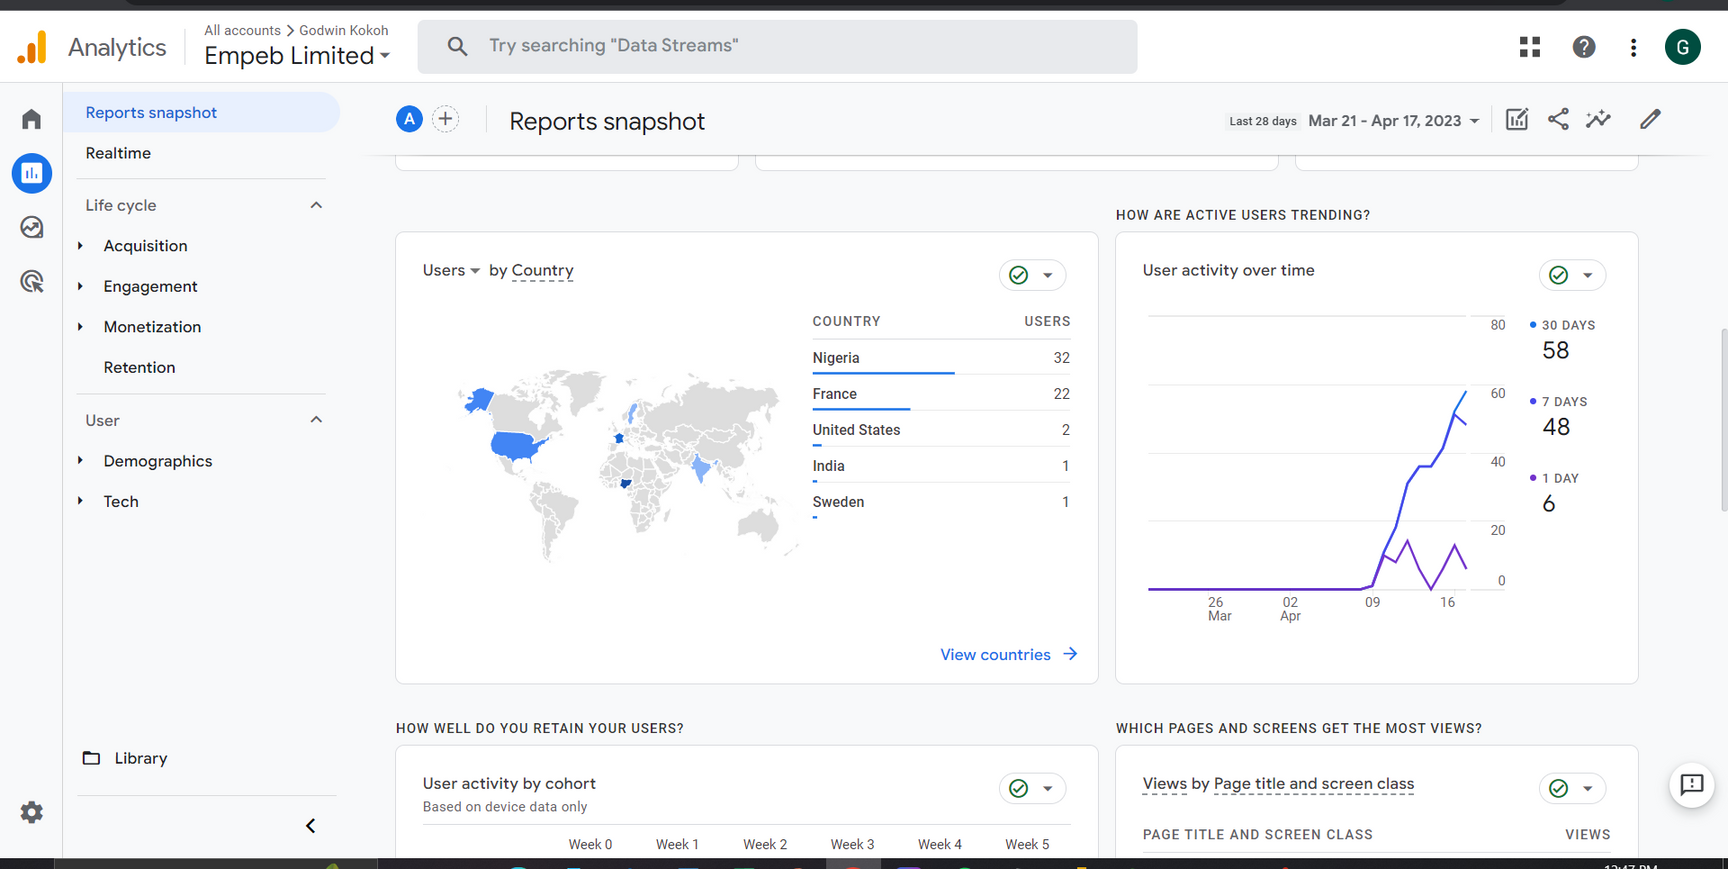
Task: Click the USERS column header
Action: coord(1047,321)
